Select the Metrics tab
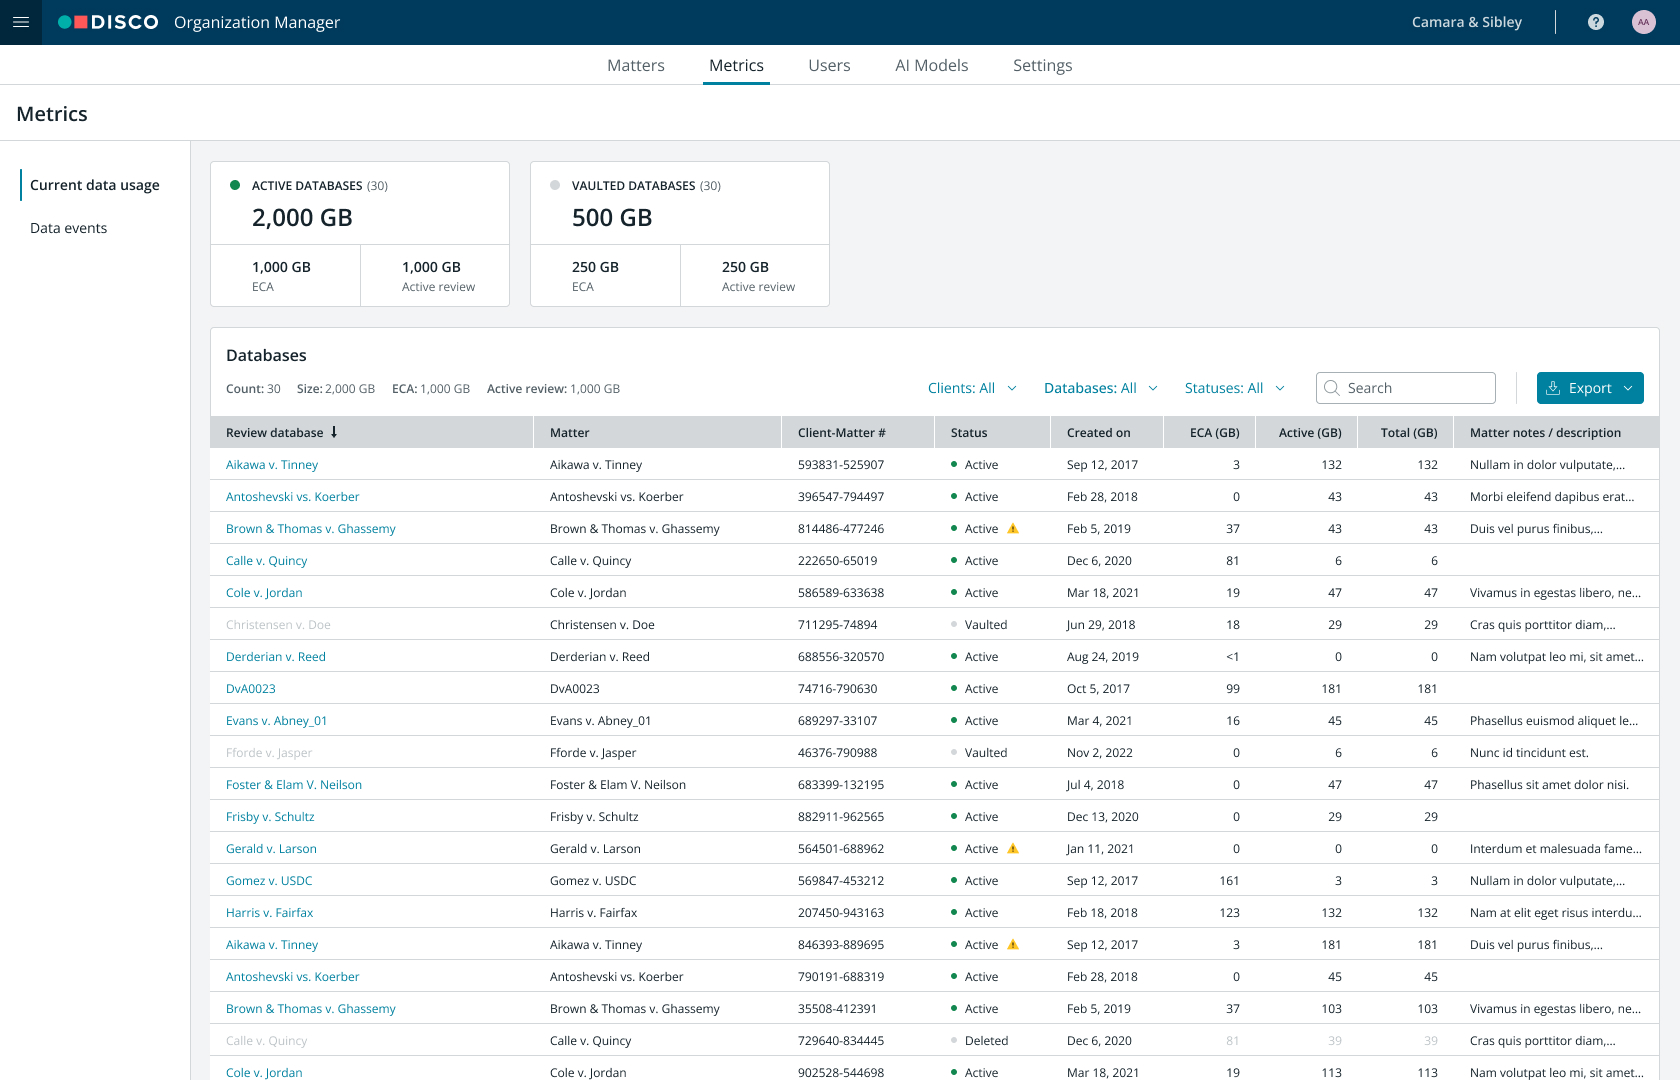Screen dimensions: 1680x1080 pos(736,65)
